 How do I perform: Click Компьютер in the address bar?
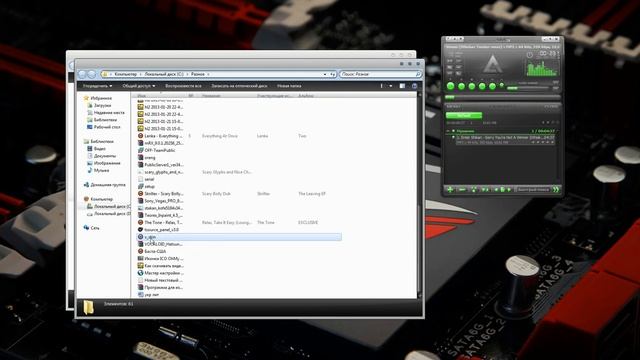pyautogui.click(x=126, y=74)
